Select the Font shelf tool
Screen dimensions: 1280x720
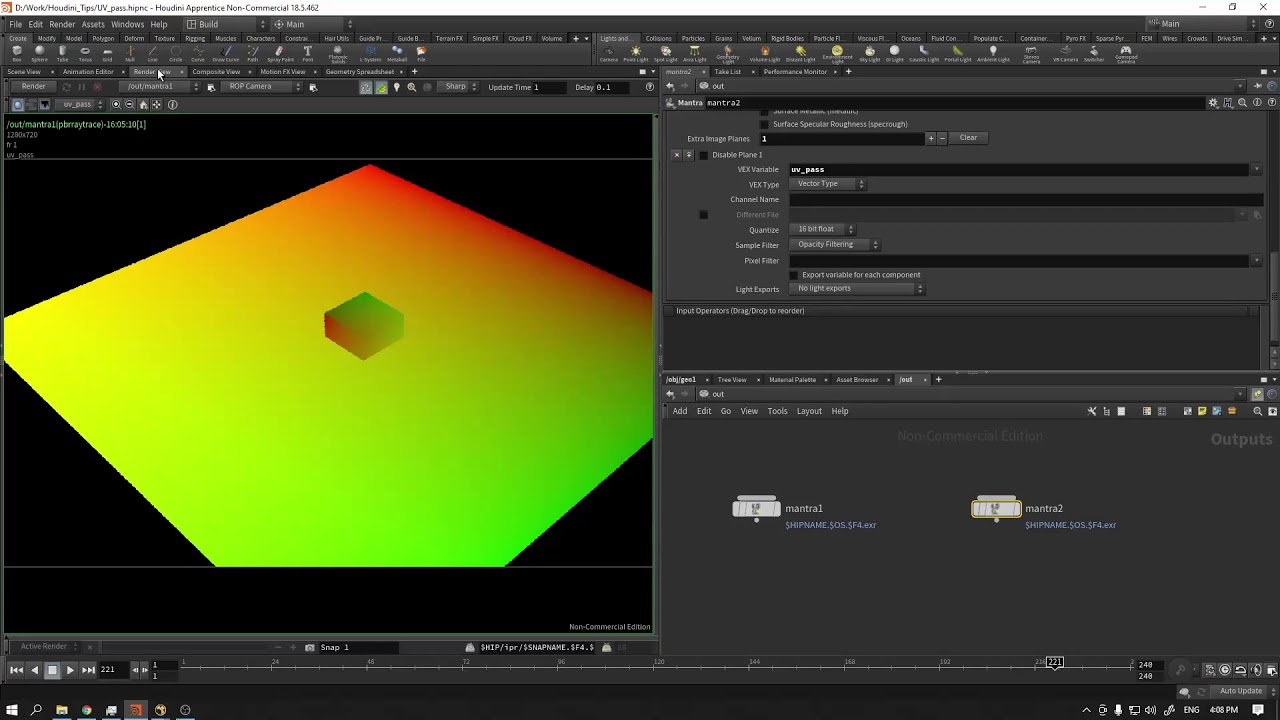pyautogui.click(x=307, y=53)
